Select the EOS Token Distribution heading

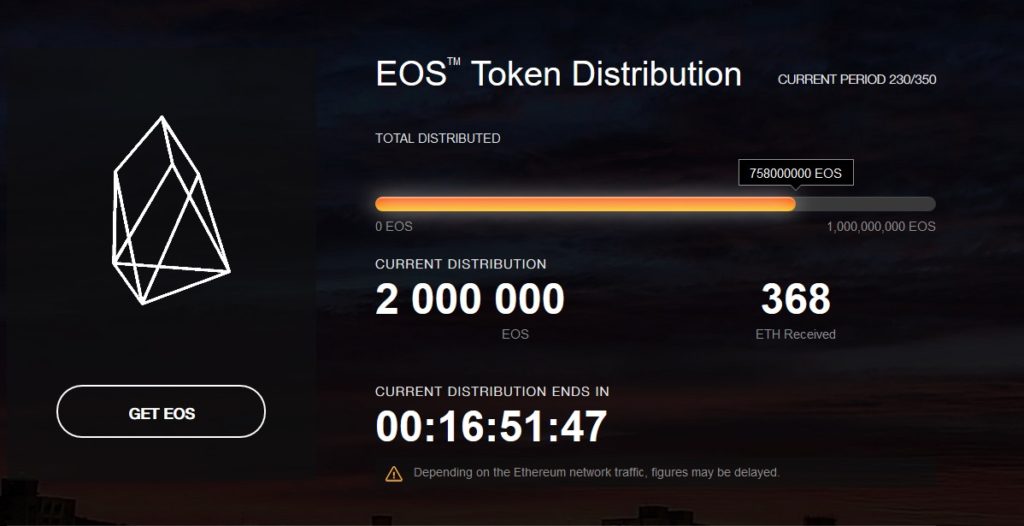pyautogui.click(x=558, y=74)
